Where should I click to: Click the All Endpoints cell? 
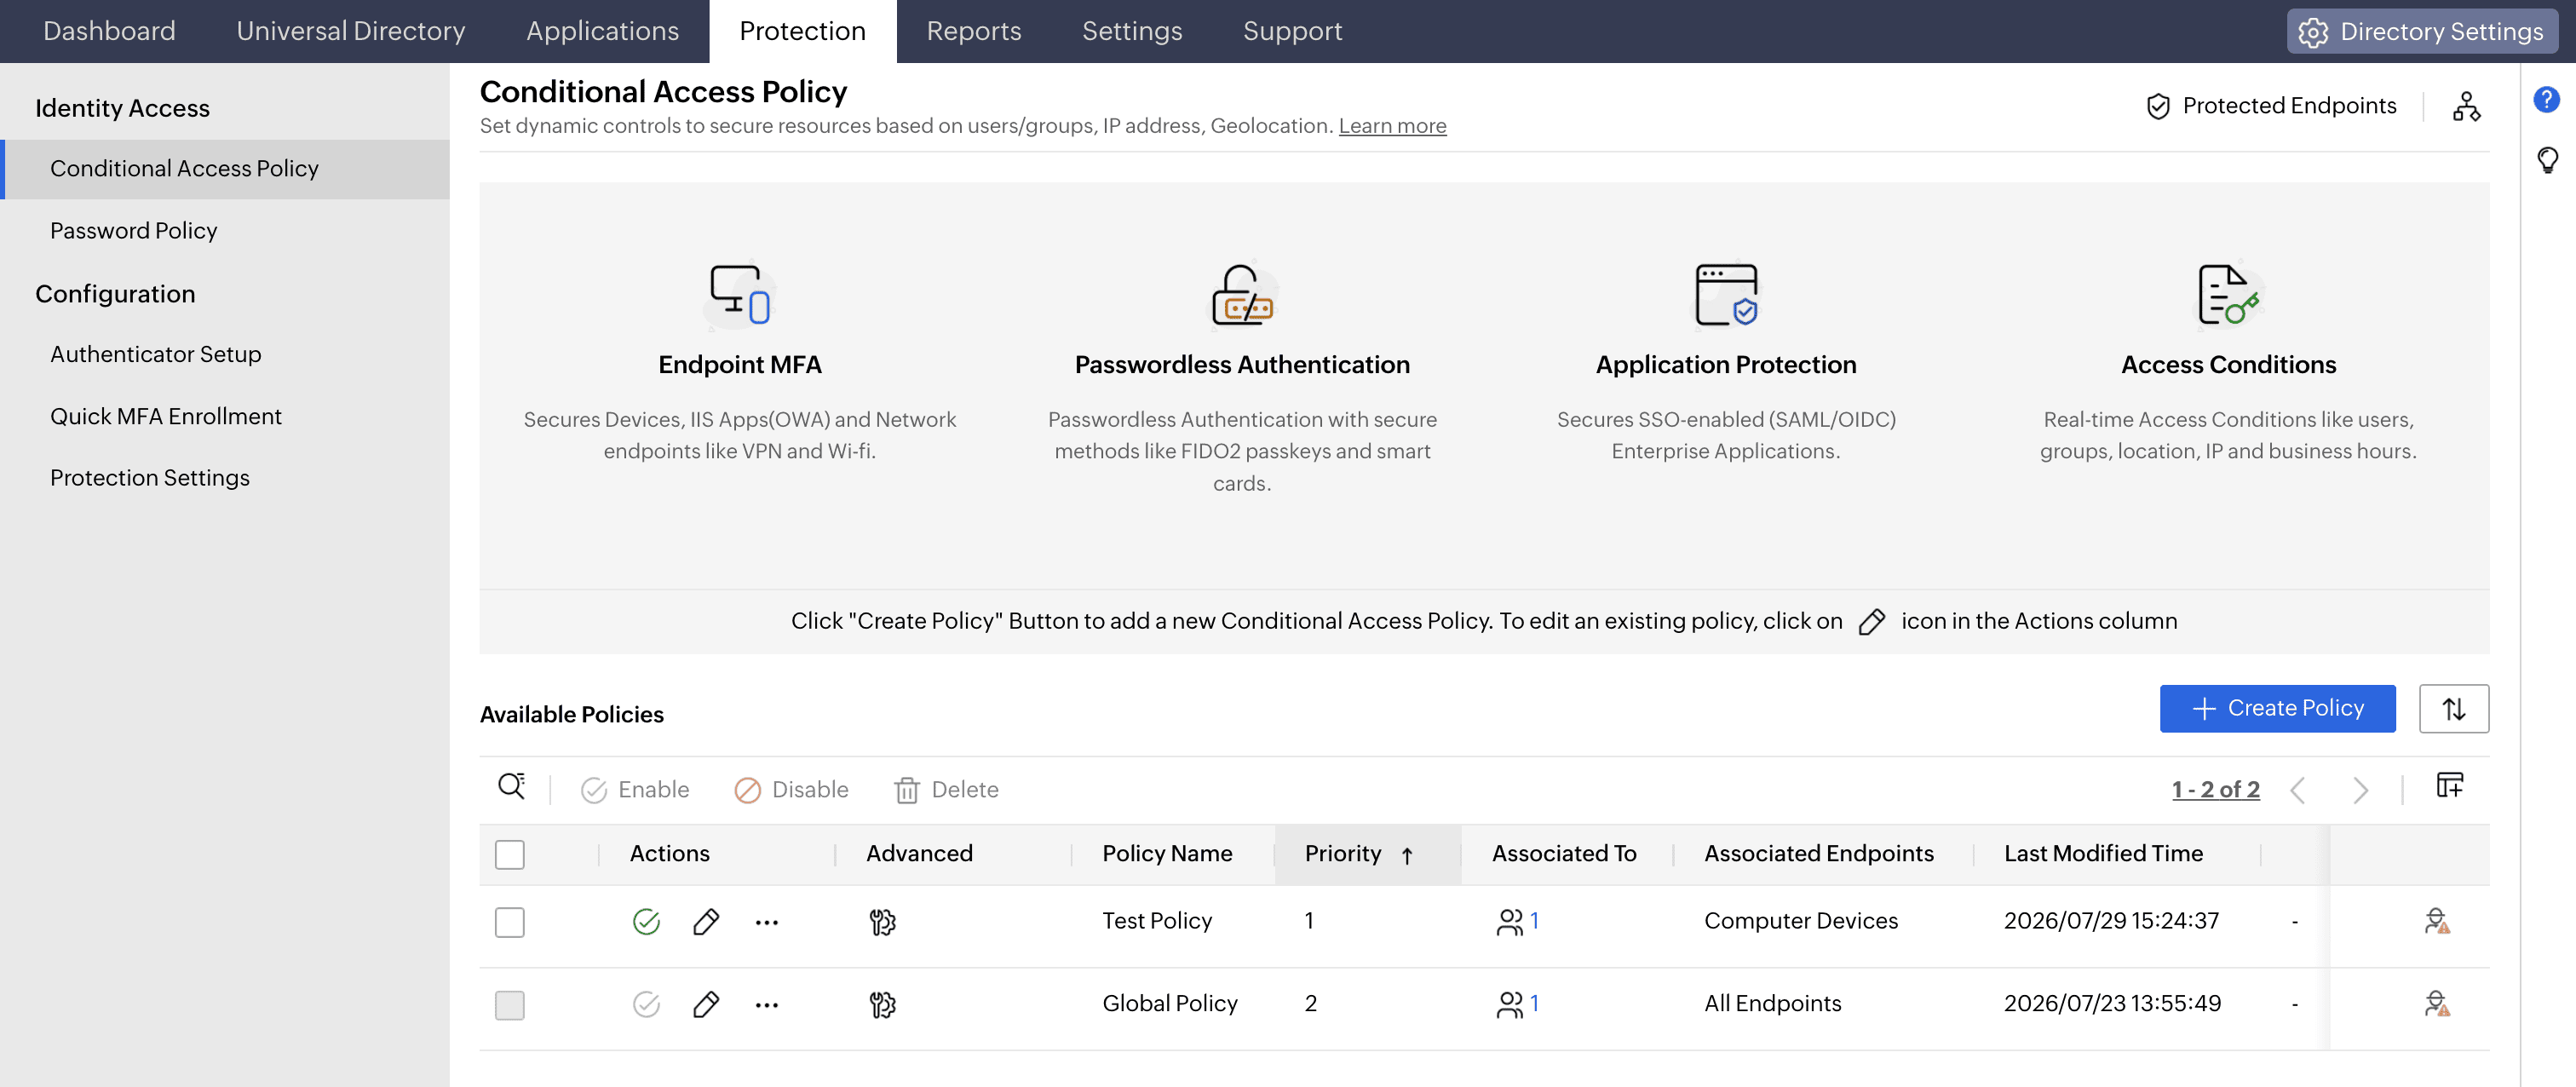click(x=1772, y=1004)
